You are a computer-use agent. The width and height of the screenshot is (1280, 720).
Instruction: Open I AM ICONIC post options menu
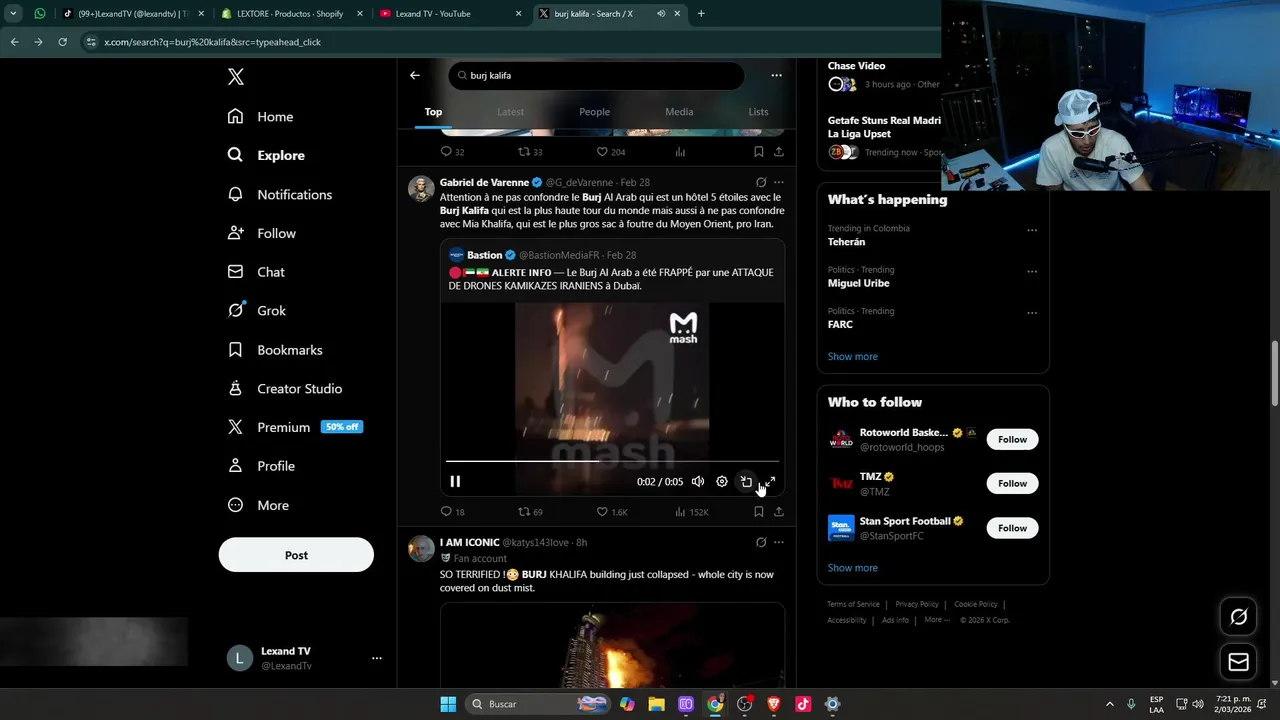point(779,543)
